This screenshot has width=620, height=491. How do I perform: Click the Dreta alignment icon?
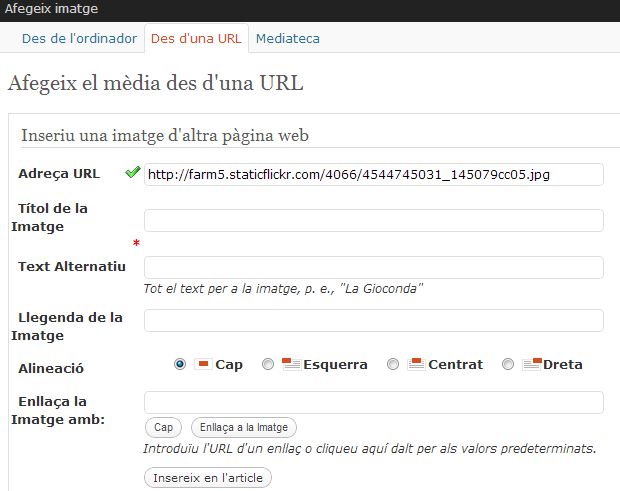click(532, 364)
